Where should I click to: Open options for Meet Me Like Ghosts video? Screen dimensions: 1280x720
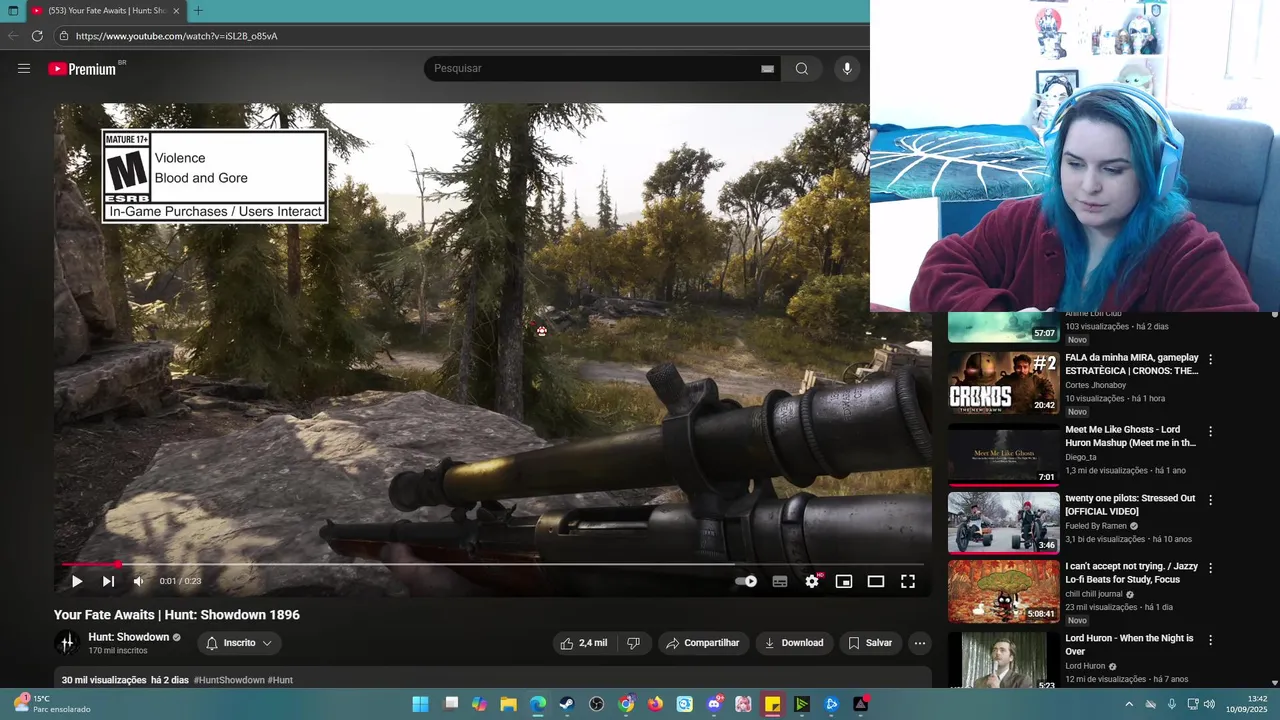(x=1210, y=431)
